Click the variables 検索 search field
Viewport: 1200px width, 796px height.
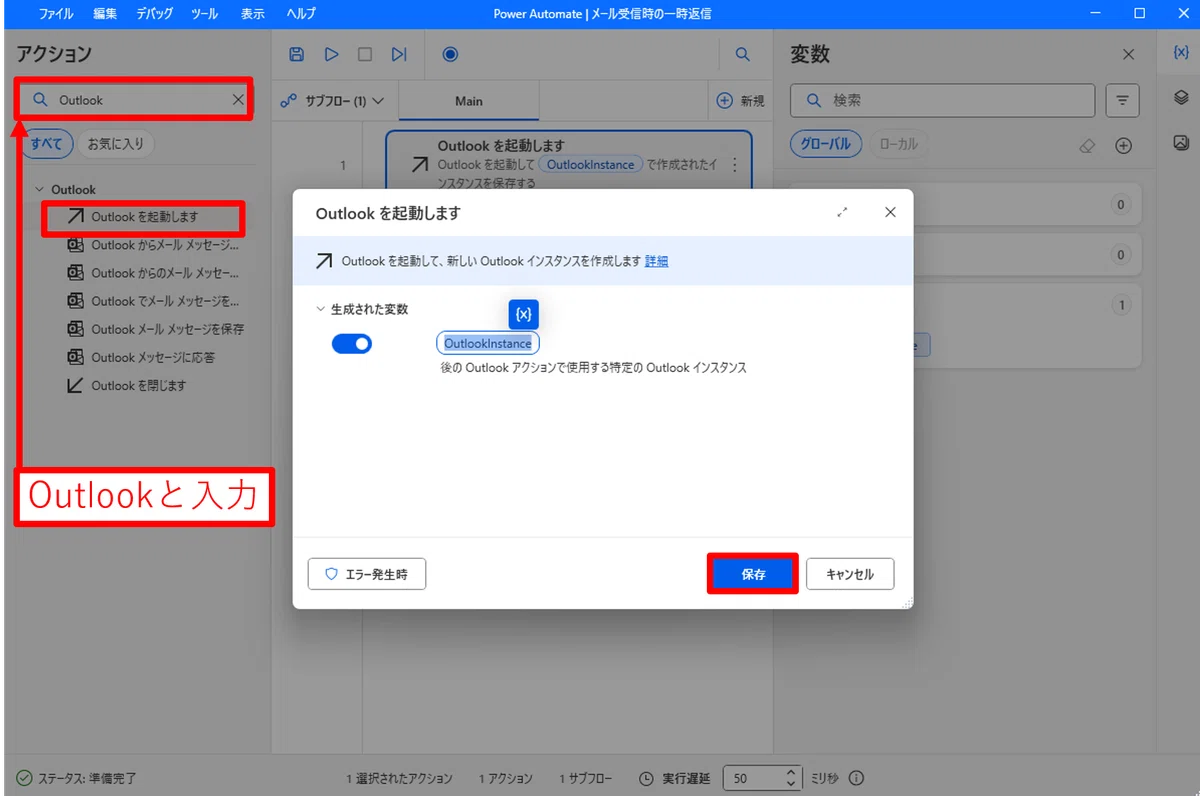943,100
